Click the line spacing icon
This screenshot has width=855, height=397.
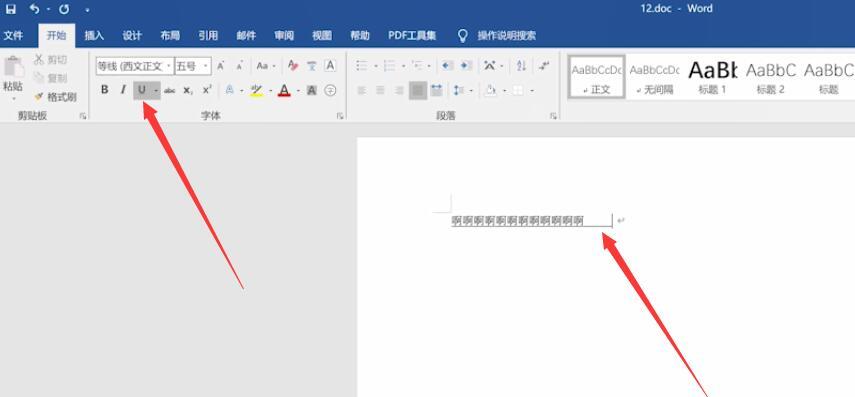click(459, 90)
